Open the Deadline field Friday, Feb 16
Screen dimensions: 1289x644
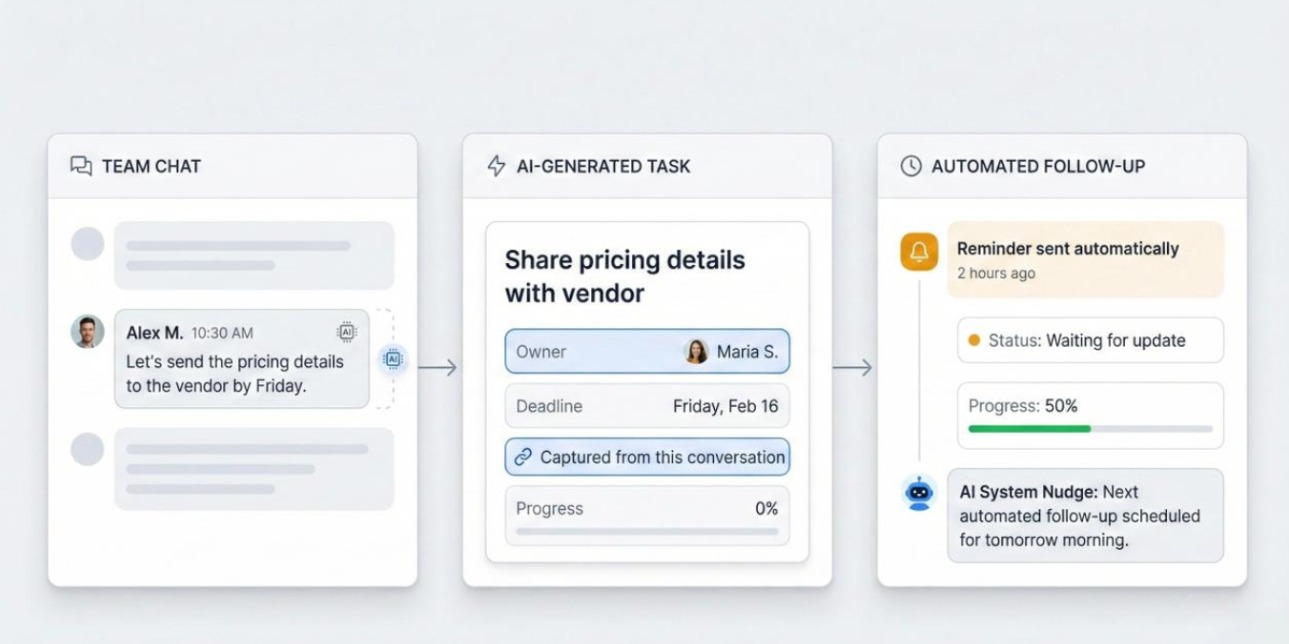(x=646, y=406)
